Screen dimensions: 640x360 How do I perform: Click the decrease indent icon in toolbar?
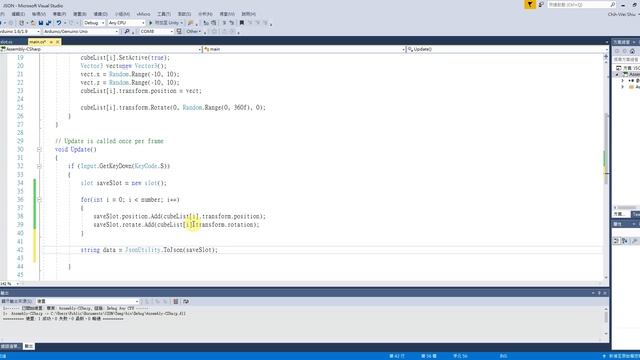tap(206, 23)
